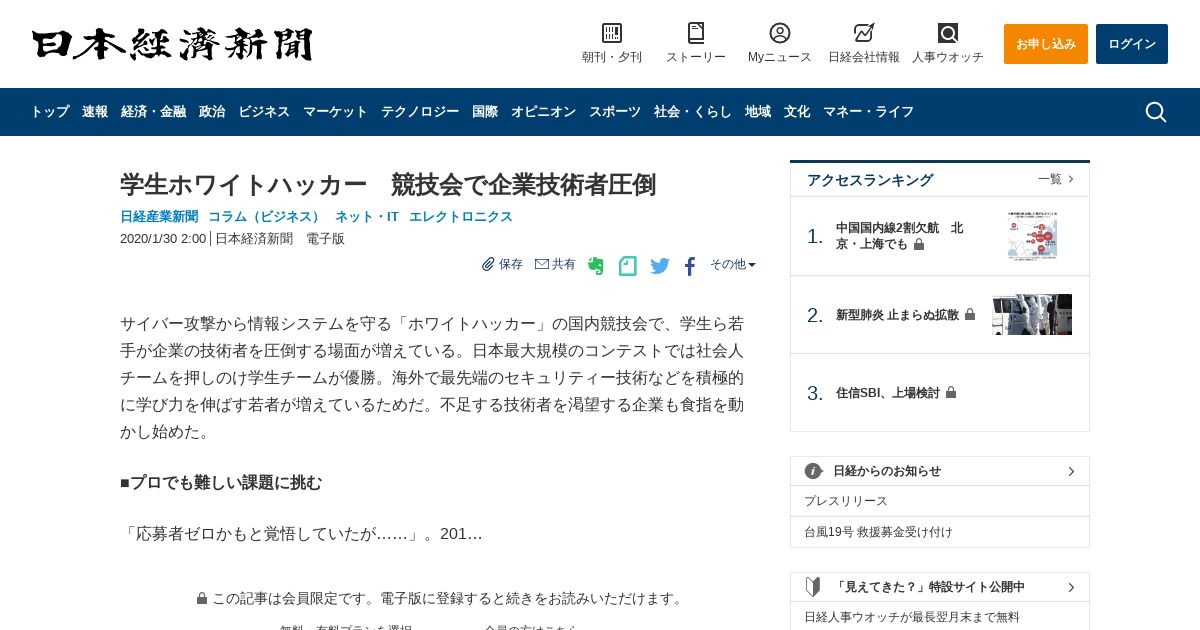Screen dimensions: 1200x630
Task: Select the 速報 menu item
Action: point(95,112)
